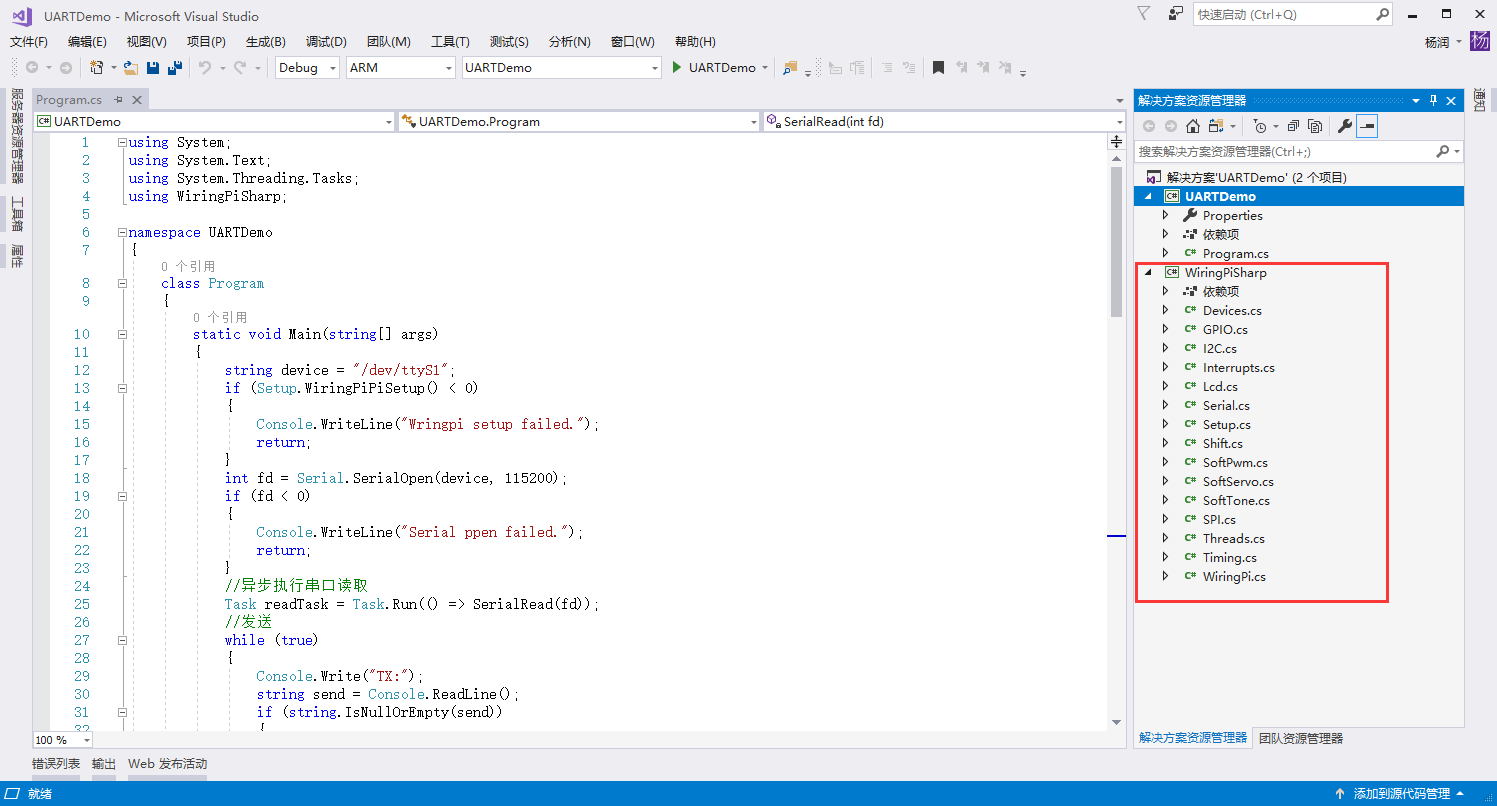
Task: Click the bookmark icon in the toolbar
Action: point(938,68)
